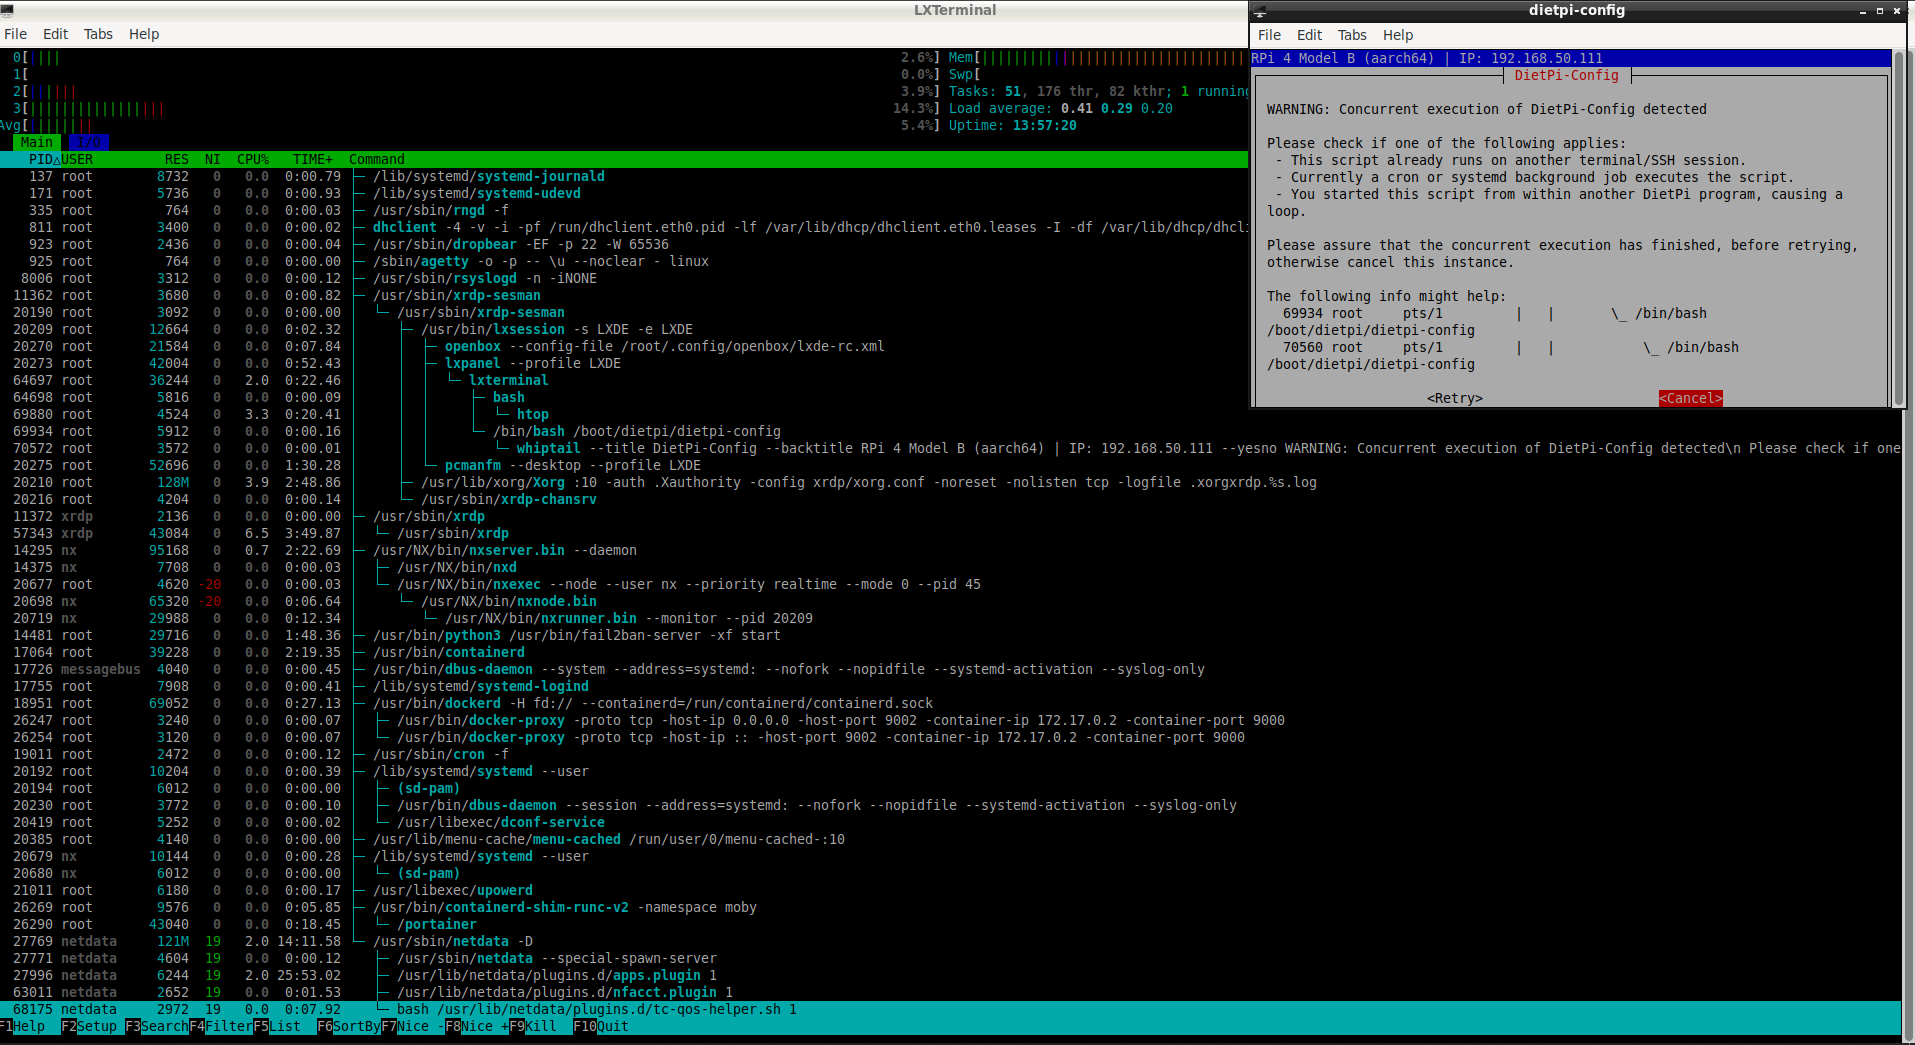Screen dimensions: 1915x1045
Task: Switch to htop Main tab
Action: tap(37, 142)
